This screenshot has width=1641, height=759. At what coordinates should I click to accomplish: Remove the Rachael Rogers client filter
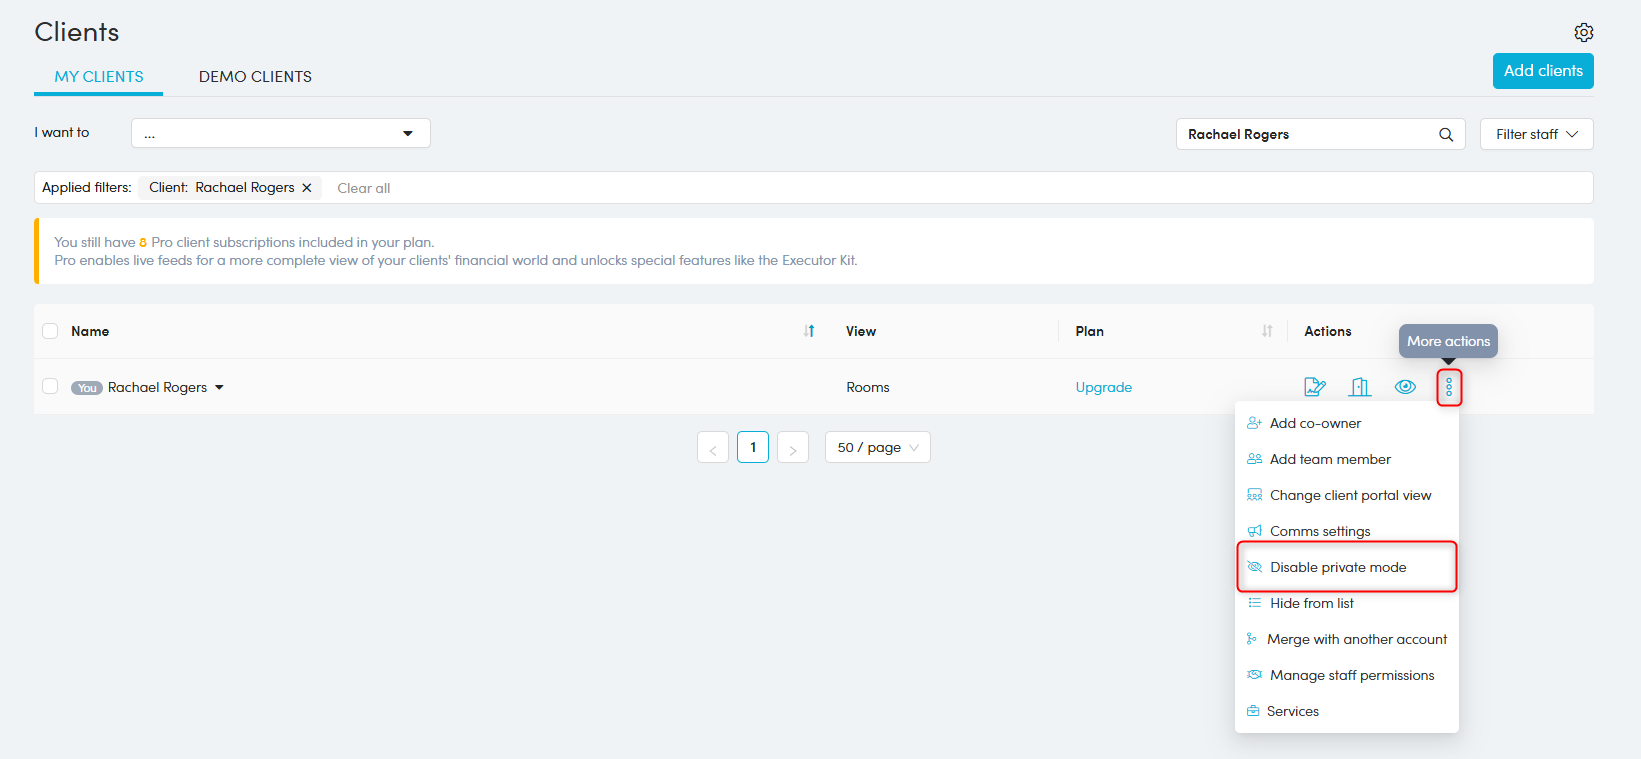(x=307, y=188)
